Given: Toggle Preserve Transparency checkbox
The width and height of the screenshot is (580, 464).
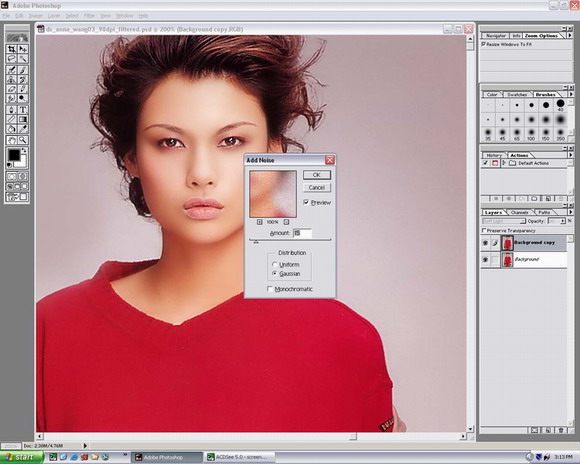Looking at the screenshot, I should click(x=484, y=231).
